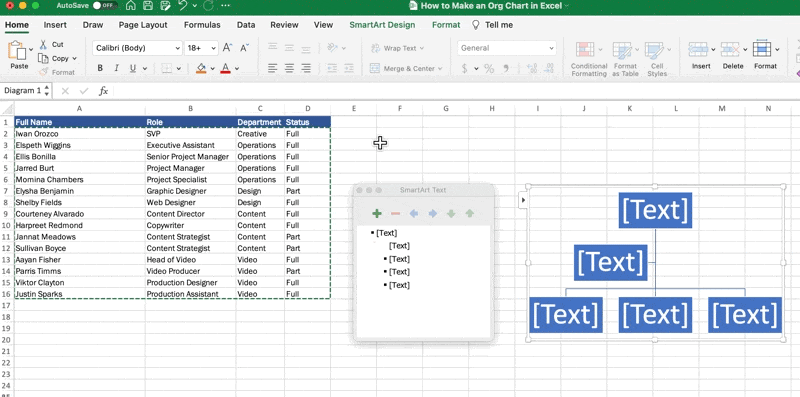The width and height of the screenshot is (800, 397).
Task: Click the Format cells icon in the ribbon
Action: pyautogui.click(x=762, y=48)
